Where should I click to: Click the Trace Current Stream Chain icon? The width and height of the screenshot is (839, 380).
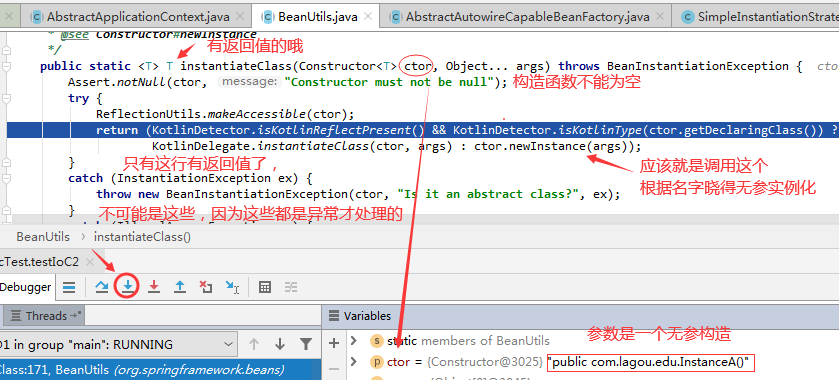pos(291,287)
